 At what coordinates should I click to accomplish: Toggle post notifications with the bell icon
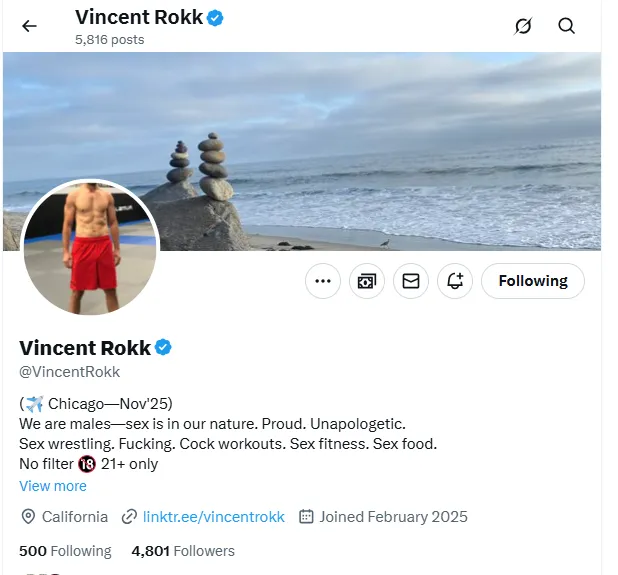click(x=455, y=281)
